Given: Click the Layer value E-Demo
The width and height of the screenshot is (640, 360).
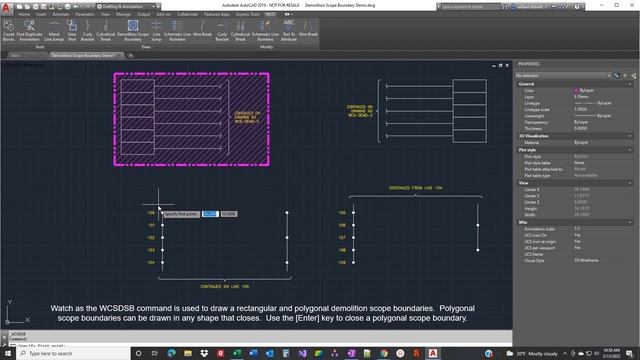Looking at the screenshot, I should [x=581, y=97].
